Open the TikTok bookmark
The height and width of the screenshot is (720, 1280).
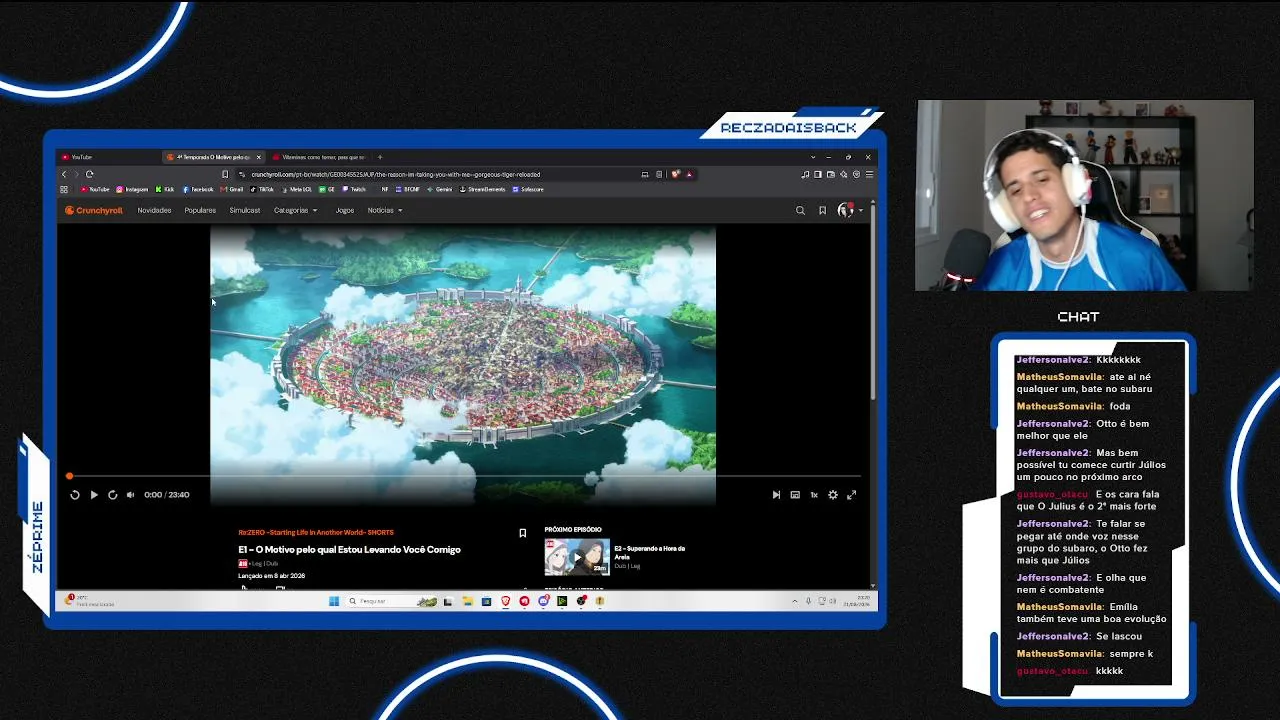click(262, 189)
